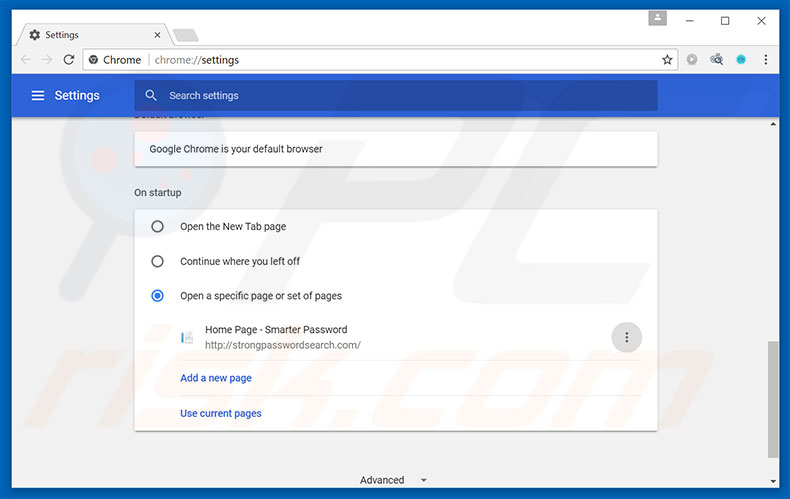Expand the Advanced settings section
This screenshot has width=790, height=499.
coord(393,480)
